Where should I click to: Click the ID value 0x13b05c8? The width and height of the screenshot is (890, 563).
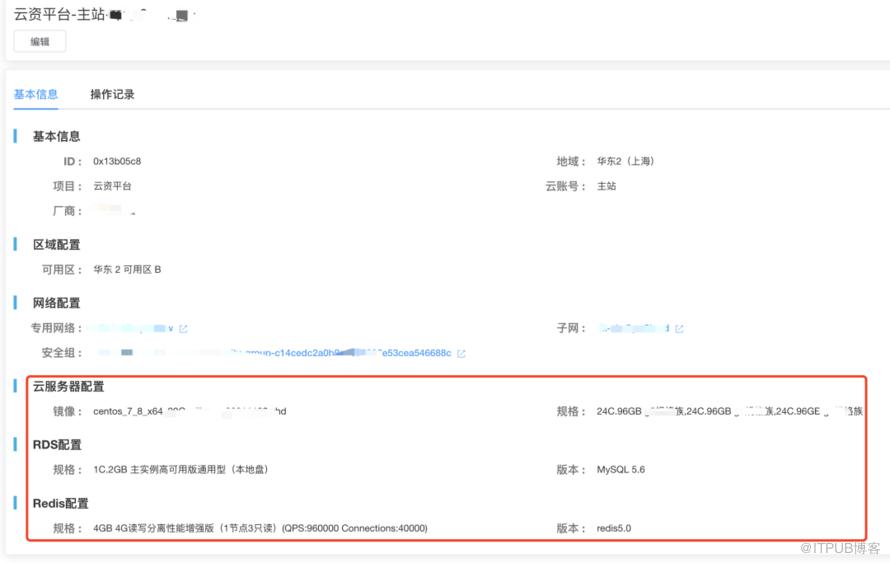pos(117,161)
